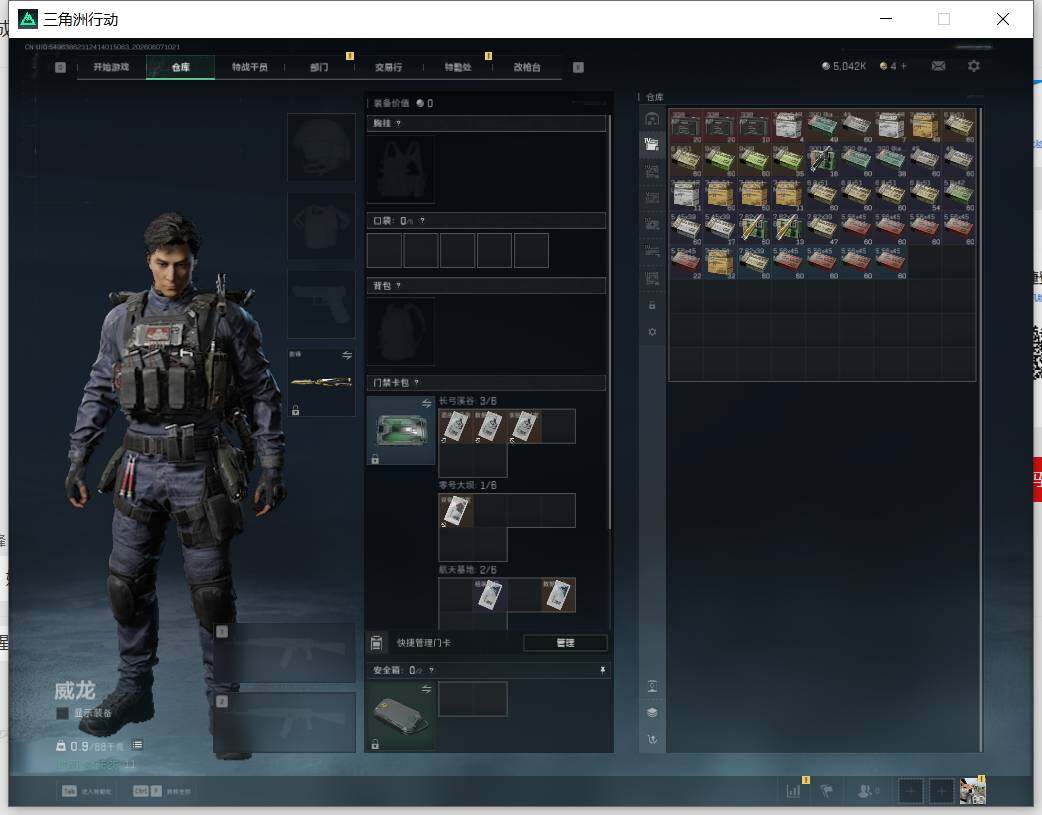Click the 管理 button
The width and height of the screenshot is (1042, 815).
(566, 643)
